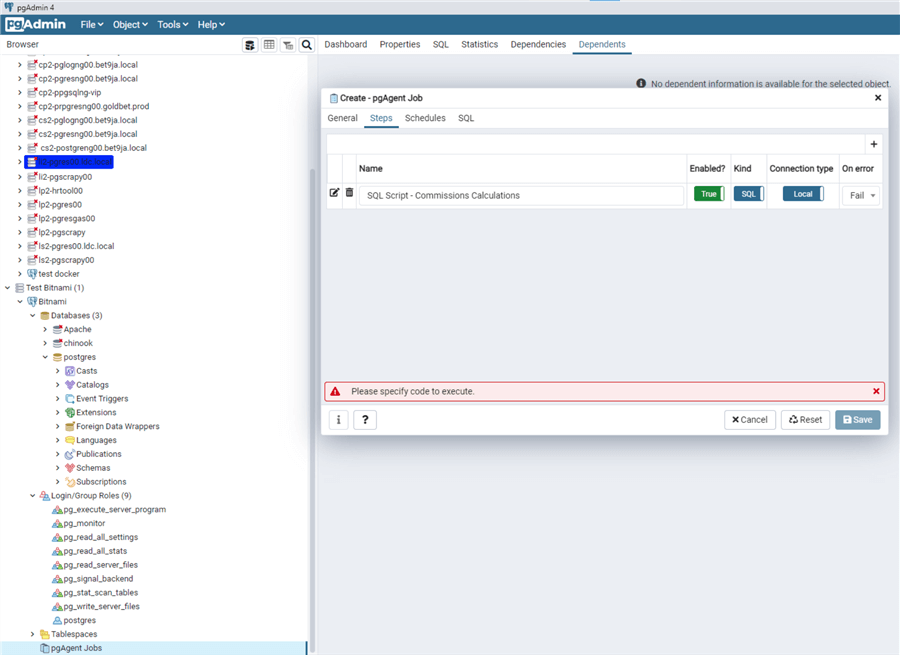
Task: Click the Filtered Rows toolbar icon
Action: coord(288,45)
